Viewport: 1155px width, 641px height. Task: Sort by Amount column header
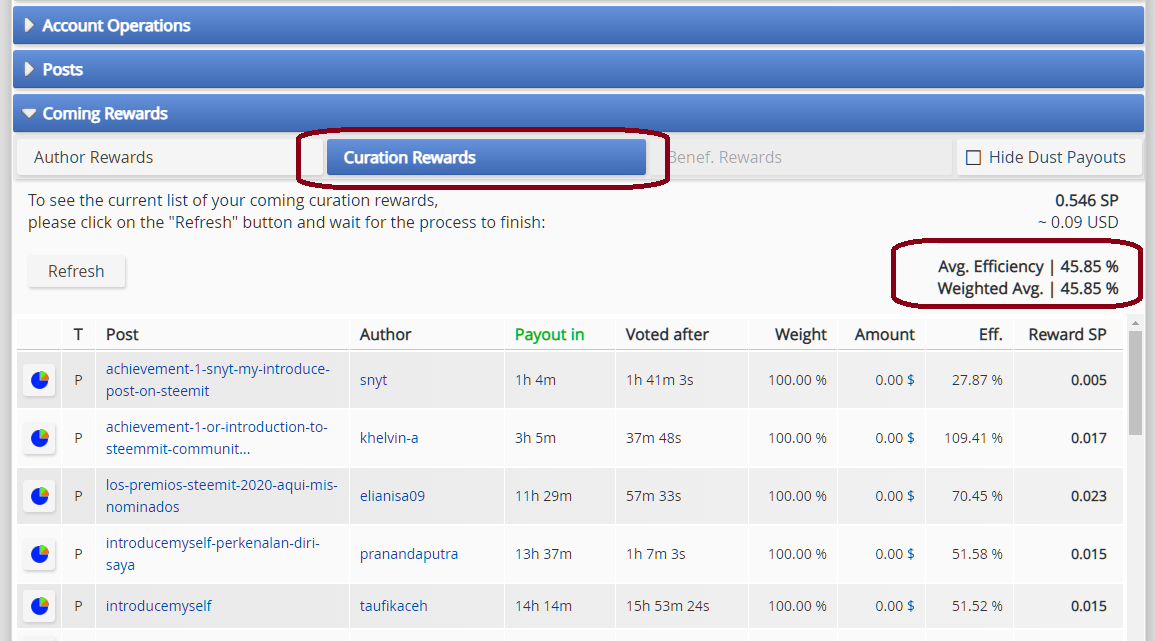(885, 334)
